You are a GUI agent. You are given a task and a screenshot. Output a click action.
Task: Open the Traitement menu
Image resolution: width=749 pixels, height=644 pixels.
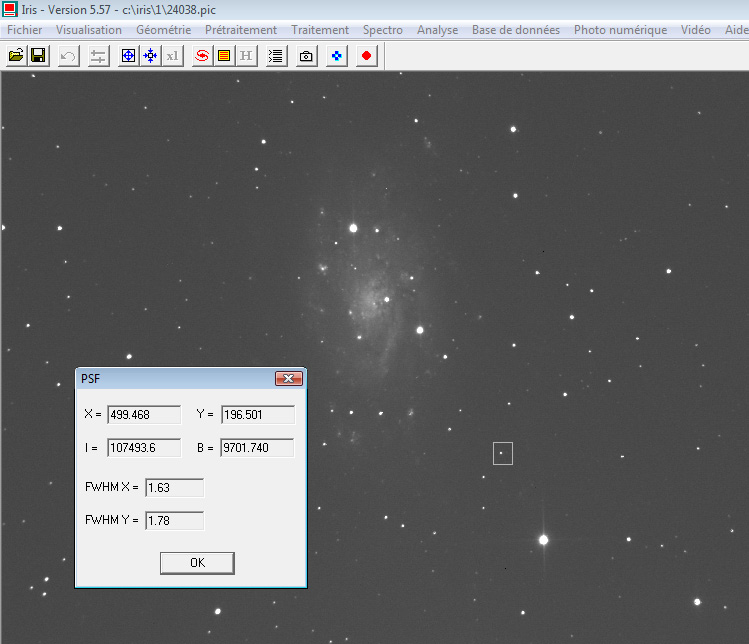(320, 30)
